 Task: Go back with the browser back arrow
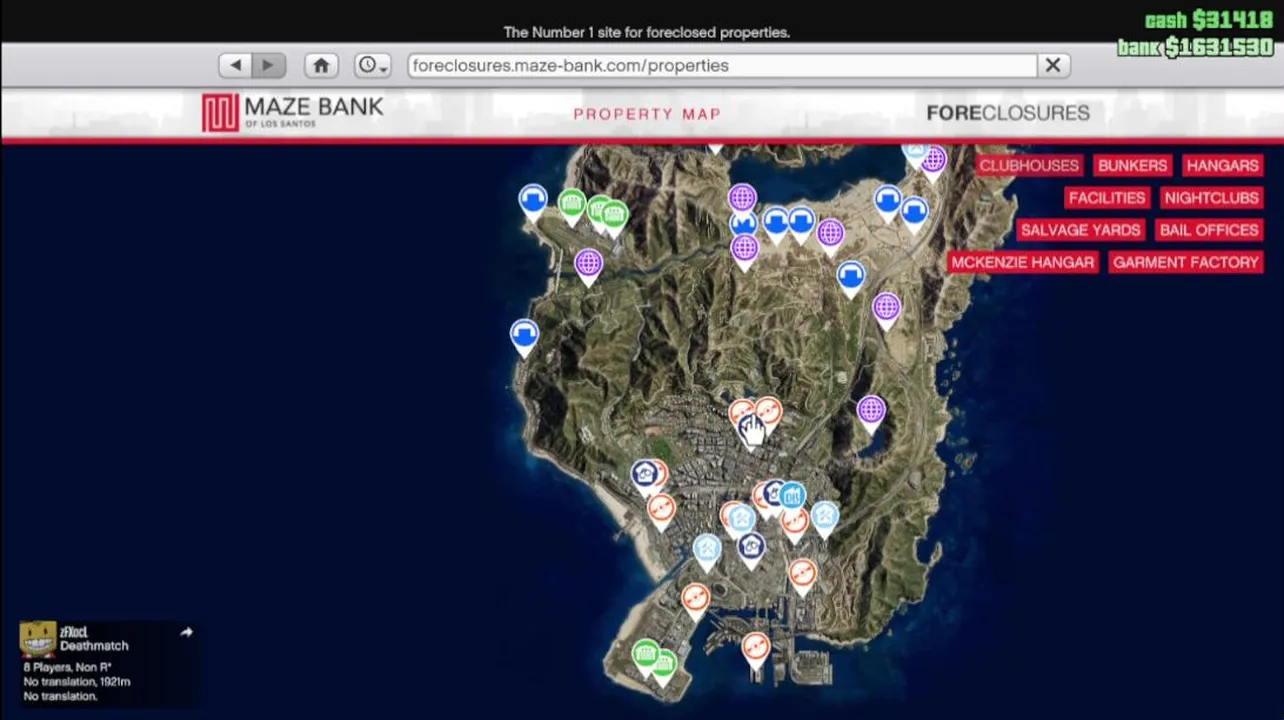click(x=235, y=65)
